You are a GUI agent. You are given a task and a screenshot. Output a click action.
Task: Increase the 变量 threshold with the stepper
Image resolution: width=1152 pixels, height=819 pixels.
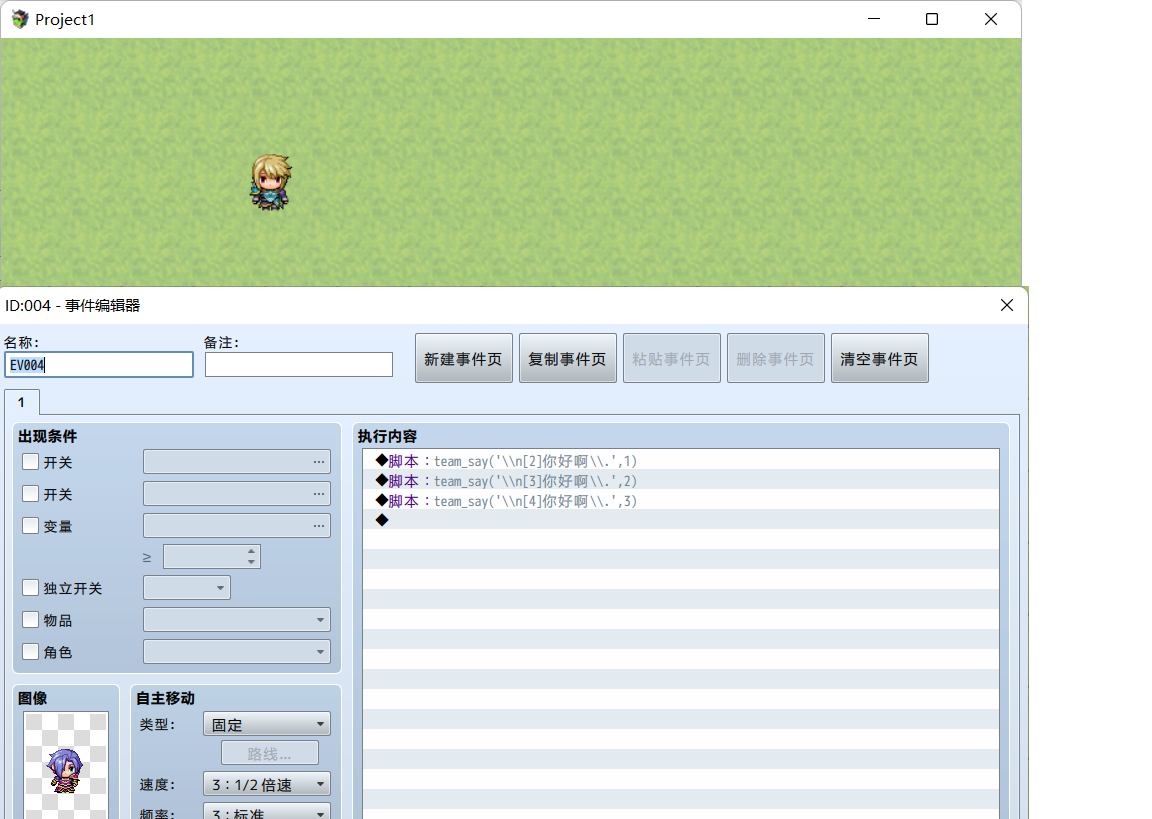tap(251, 551)
